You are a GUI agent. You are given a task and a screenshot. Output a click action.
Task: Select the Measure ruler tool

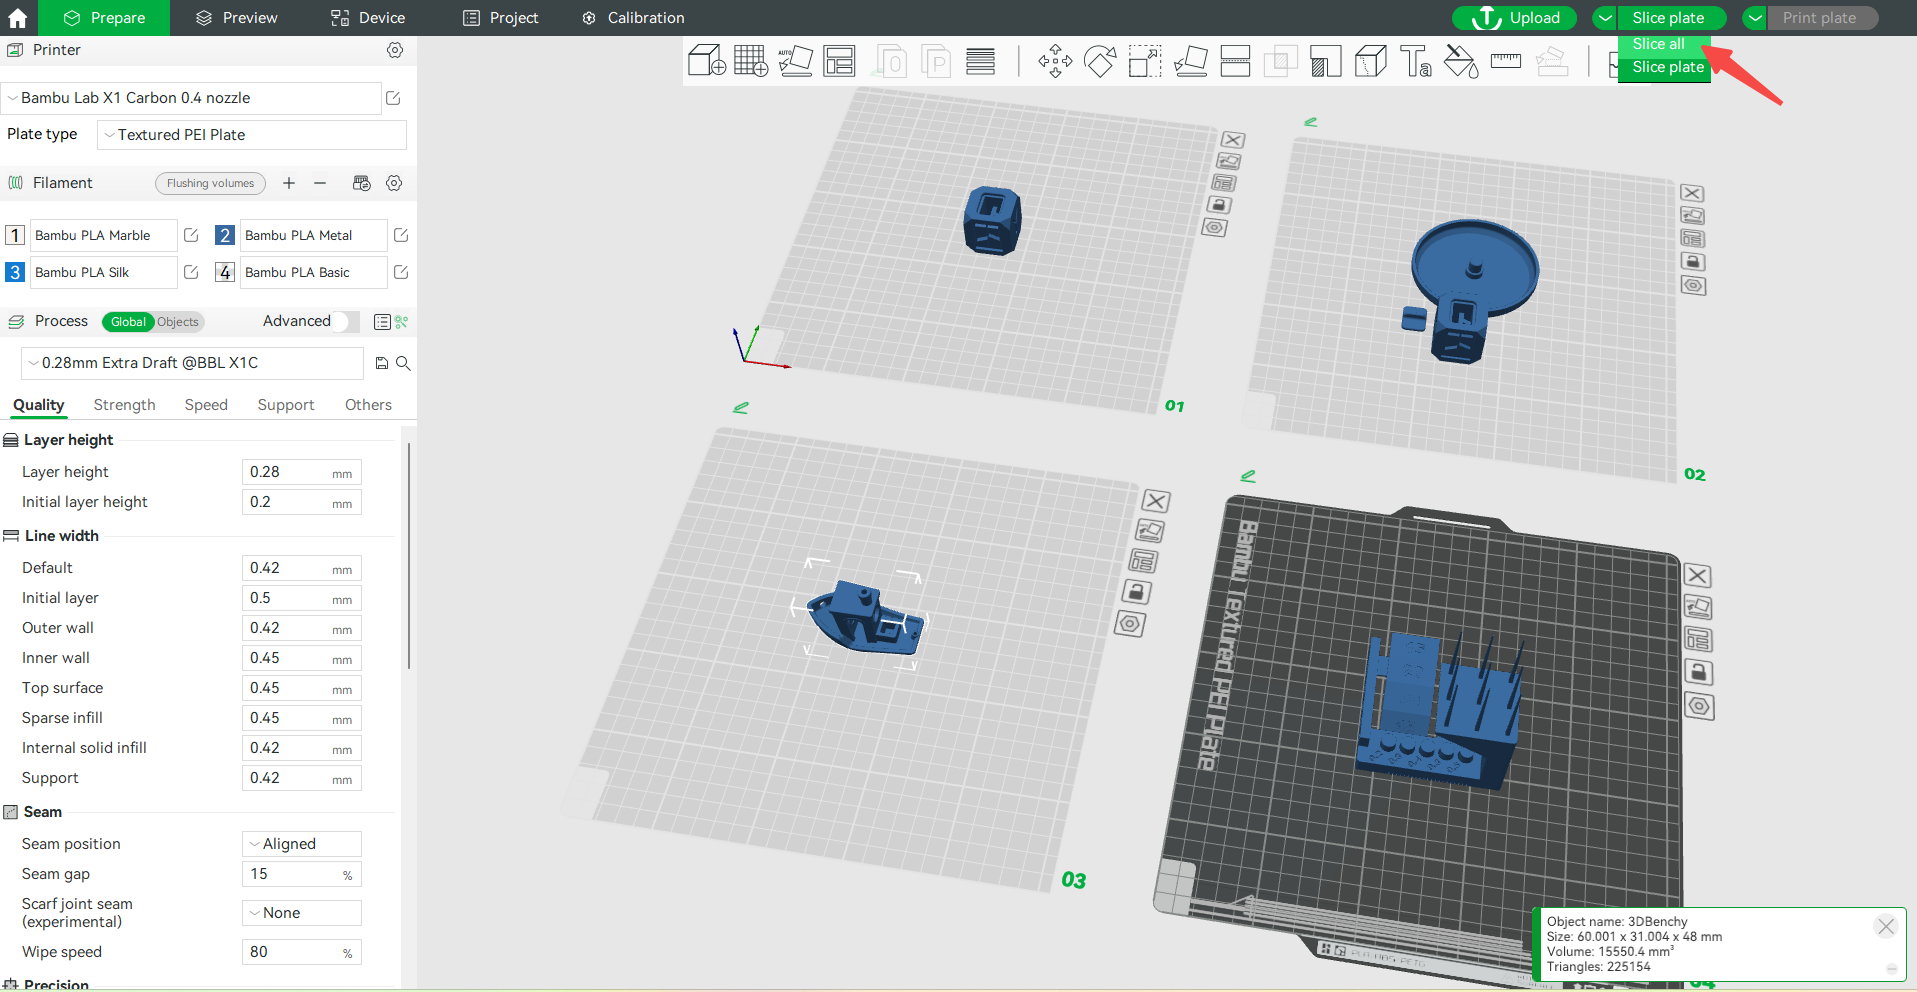click(x=1505, y=61)
